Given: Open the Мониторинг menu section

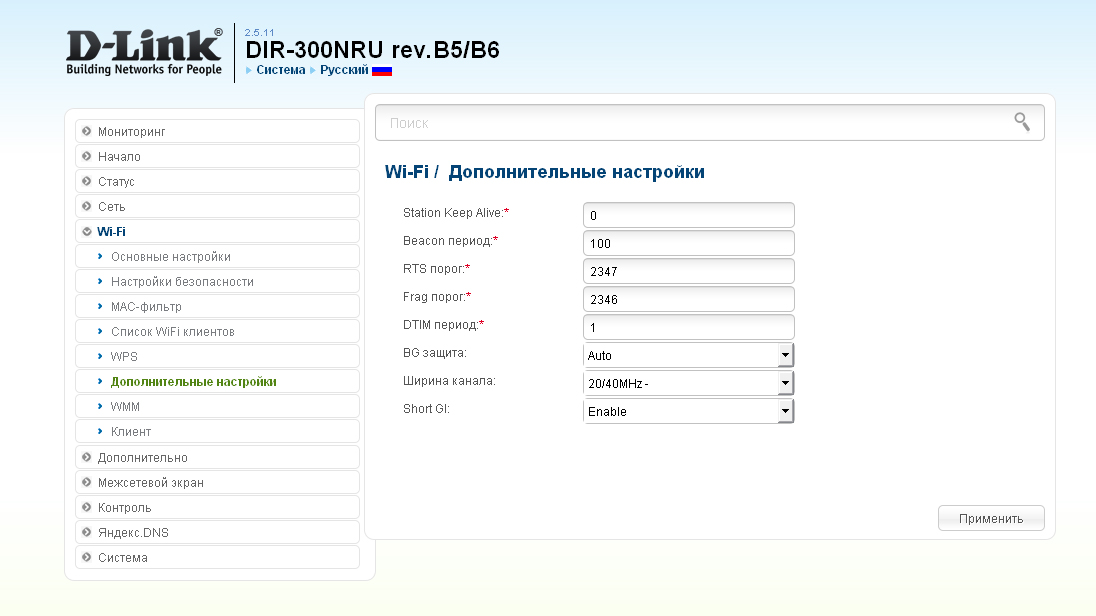Looking at the screenshot, I should [x=217, y=131].
